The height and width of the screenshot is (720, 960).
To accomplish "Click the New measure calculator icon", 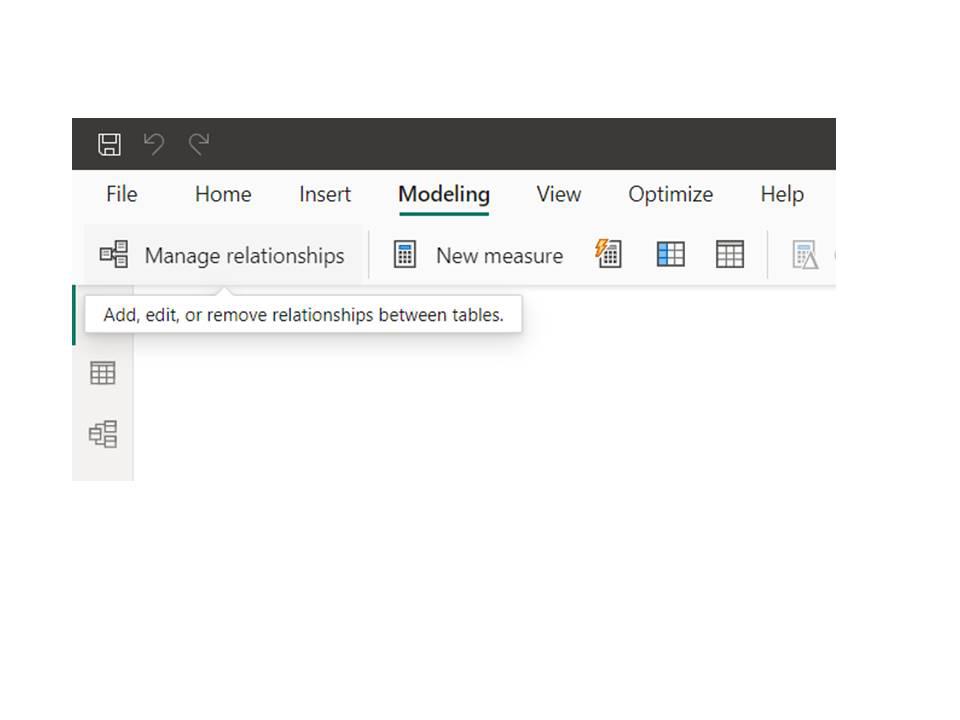I will [x=405, y=254].
